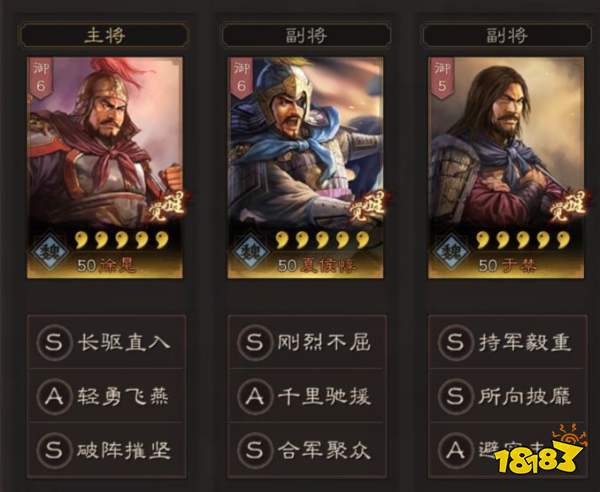This screenshot has height=492, width=600.
Task: Tap the 御 5 cost banner on 于禁
Action: pos(442,78)
